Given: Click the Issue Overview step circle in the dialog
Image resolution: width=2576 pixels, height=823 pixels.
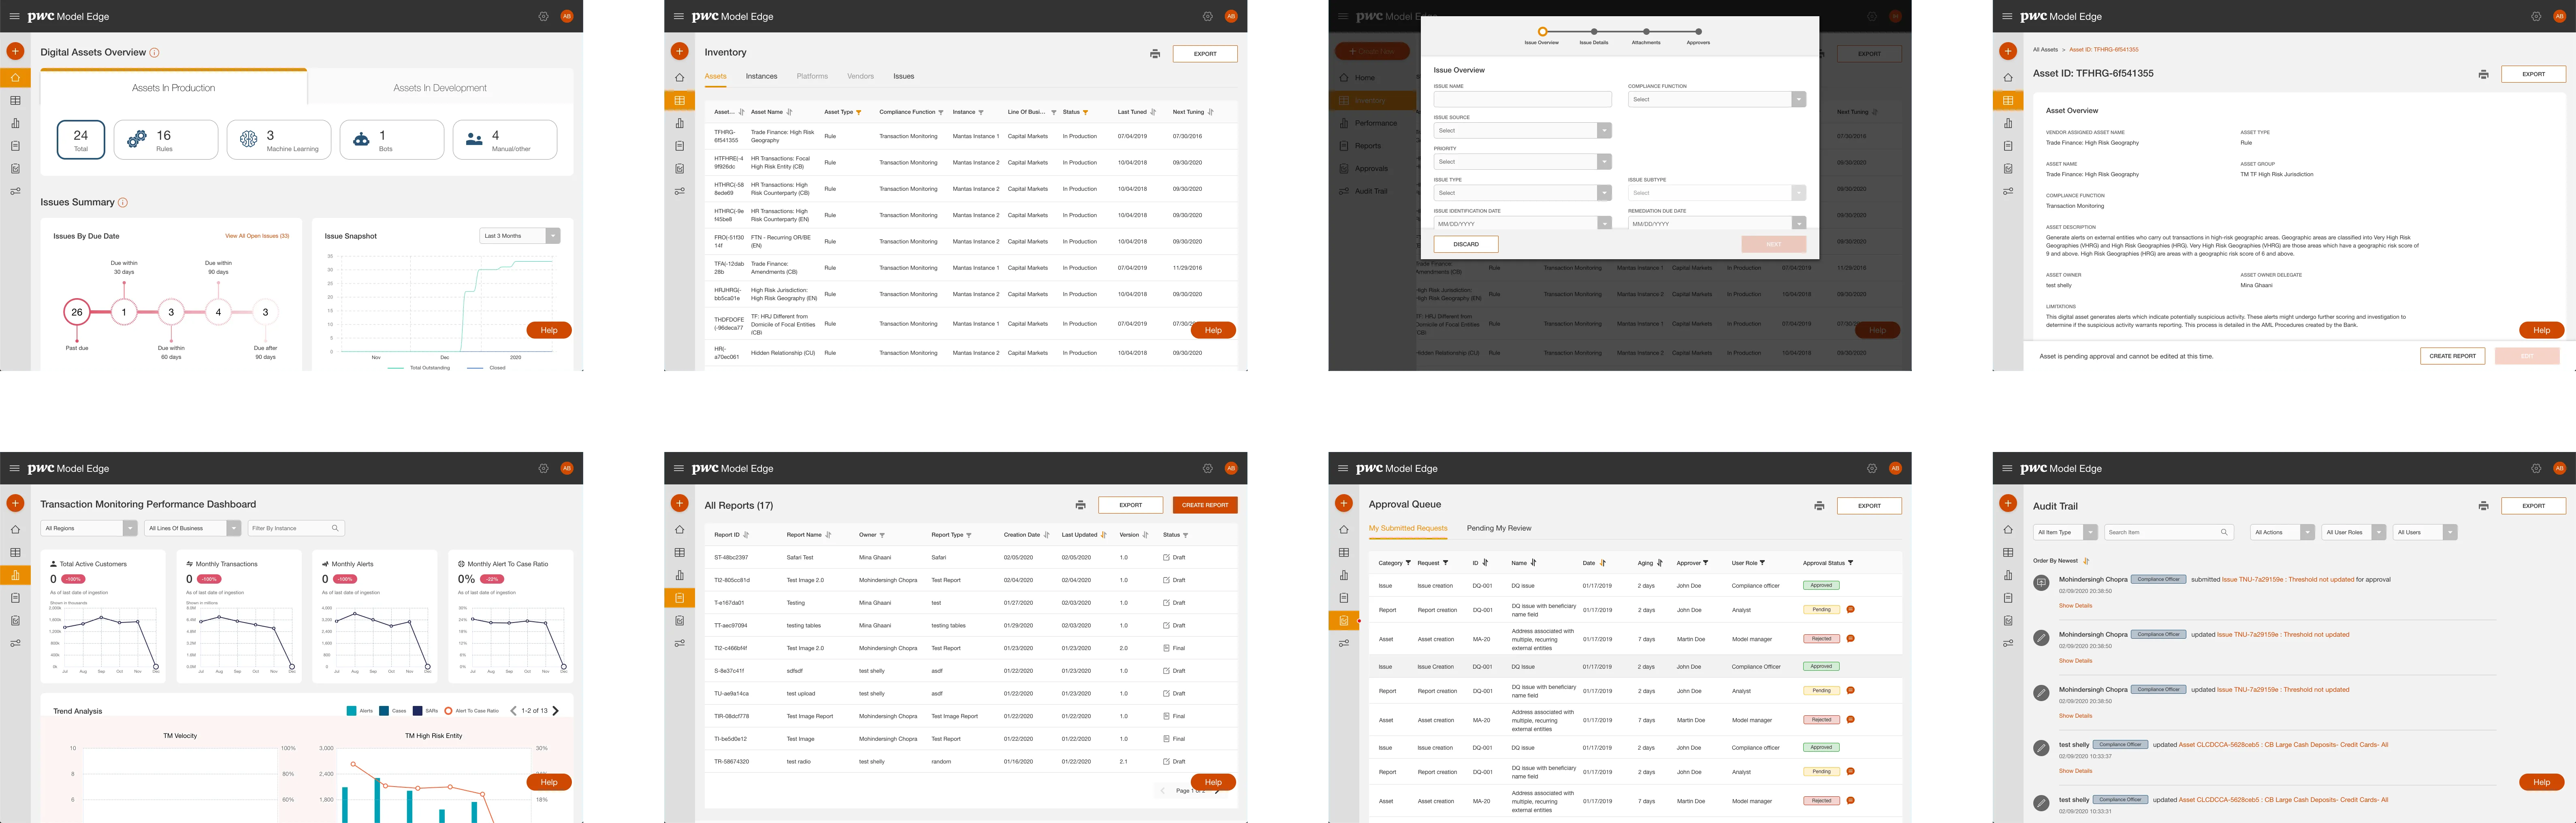Looking at the screenshot, I should (1542, 32).
